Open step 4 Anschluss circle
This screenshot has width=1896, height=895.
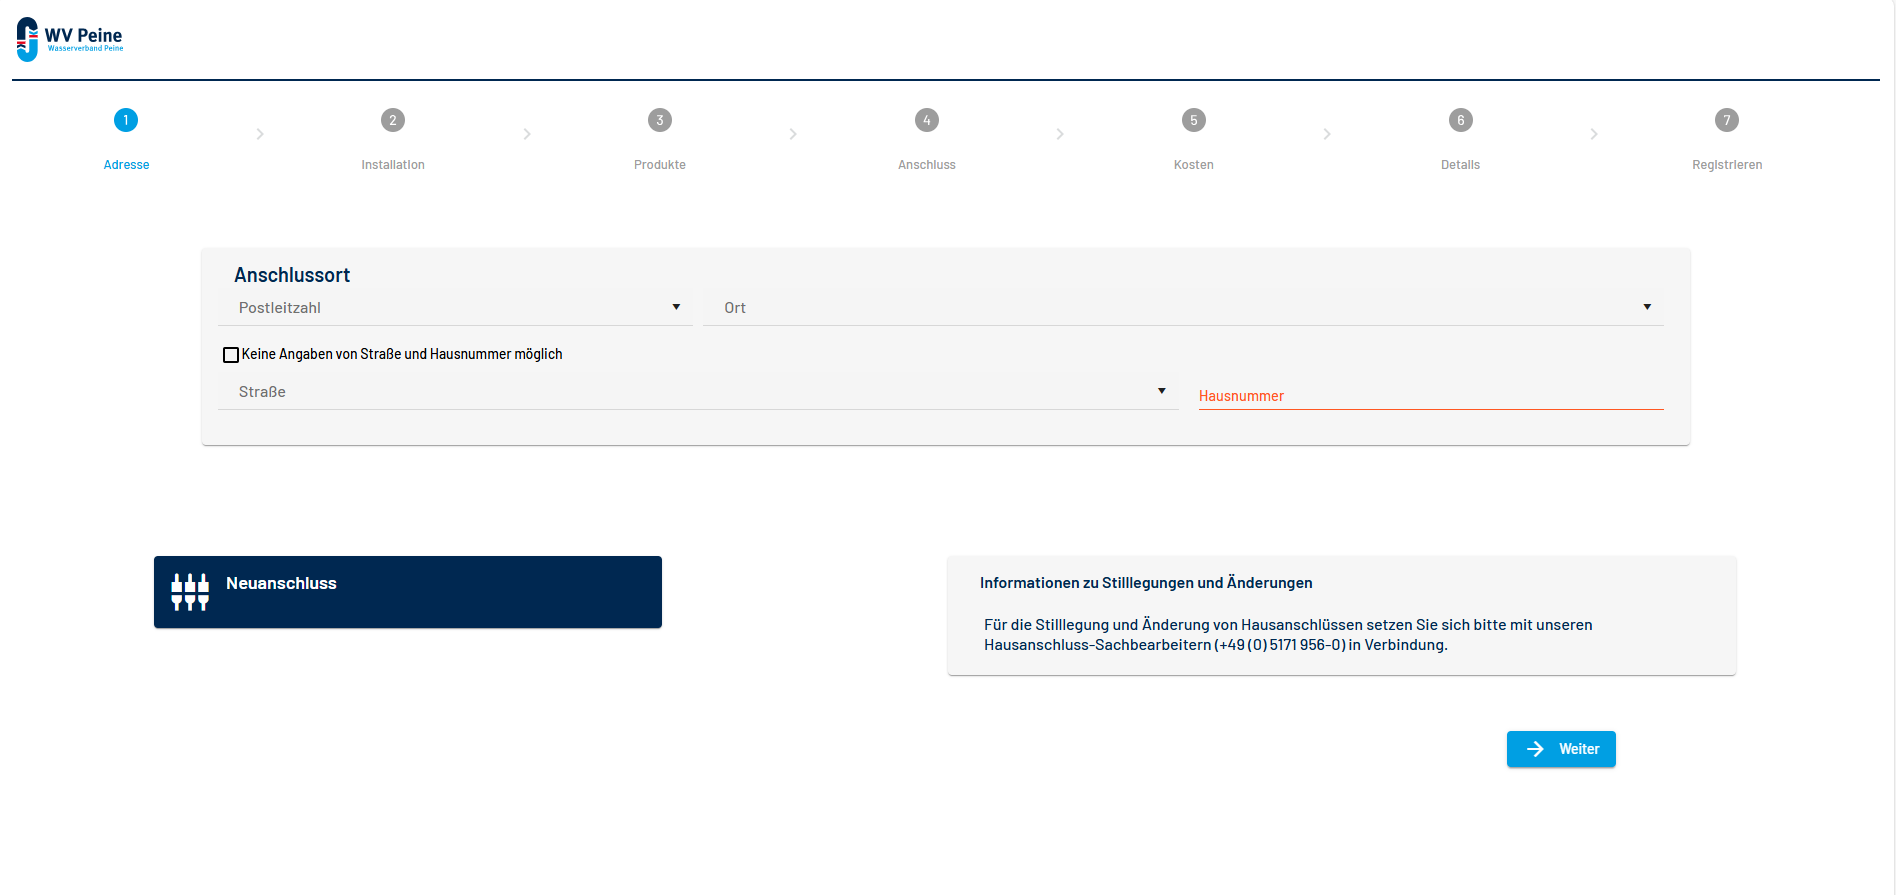tap(927, 120)
